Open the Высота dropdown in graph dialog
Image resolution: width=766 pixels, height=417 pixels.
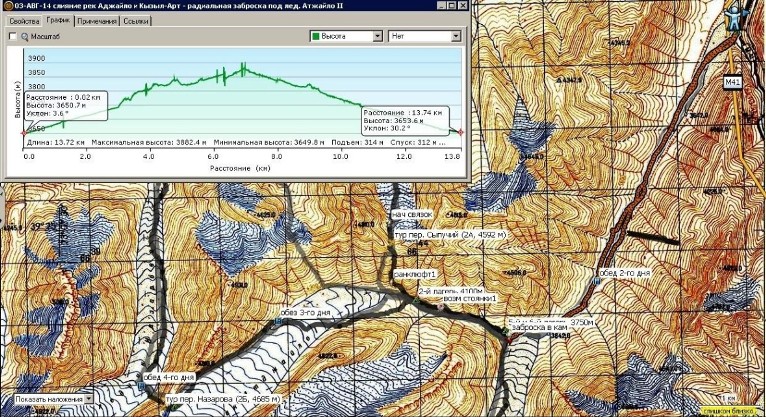377,36
